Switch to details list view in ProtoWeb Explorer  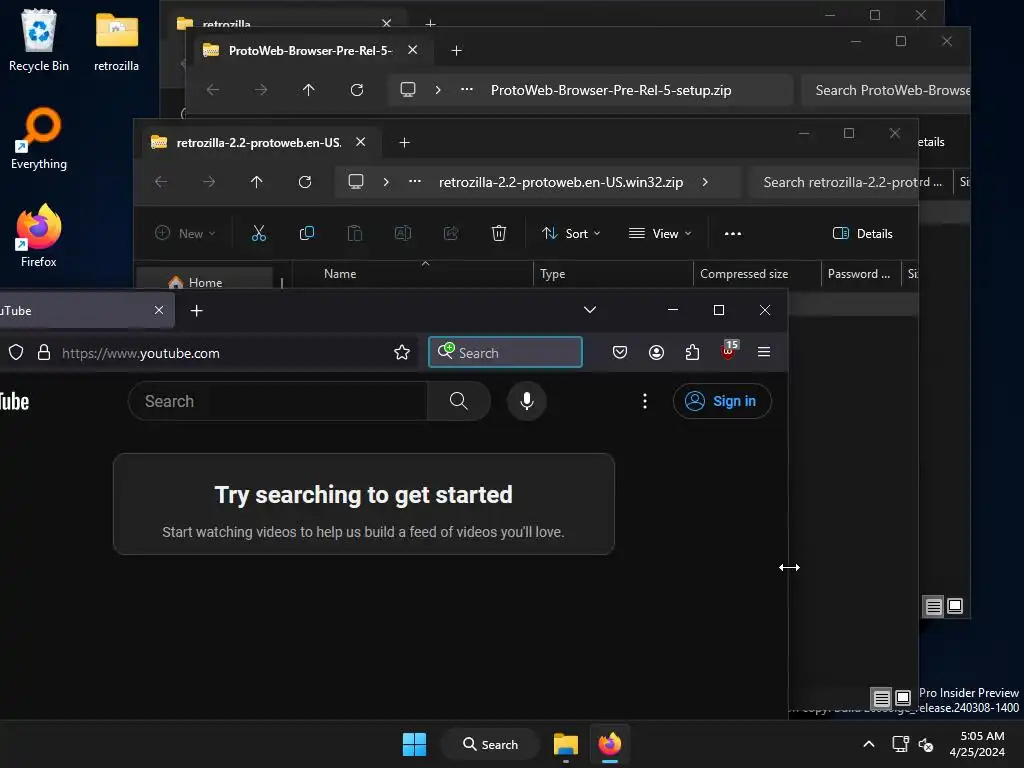(x=934, y=607)
